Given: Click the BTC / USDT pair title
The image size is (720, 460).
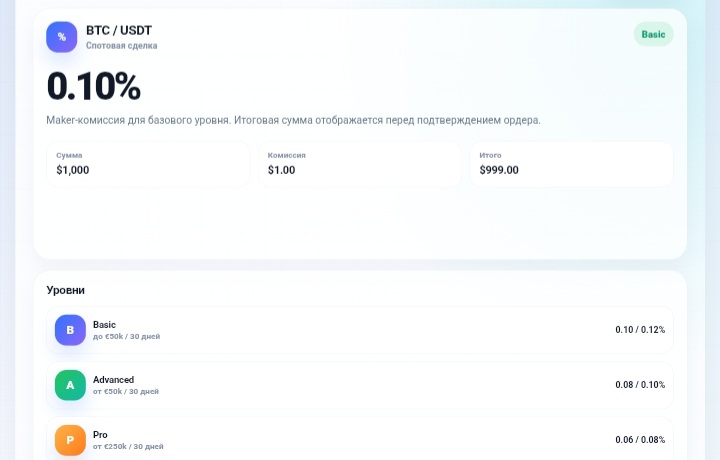Looking at the screenshot, I should tap(119, 30).
